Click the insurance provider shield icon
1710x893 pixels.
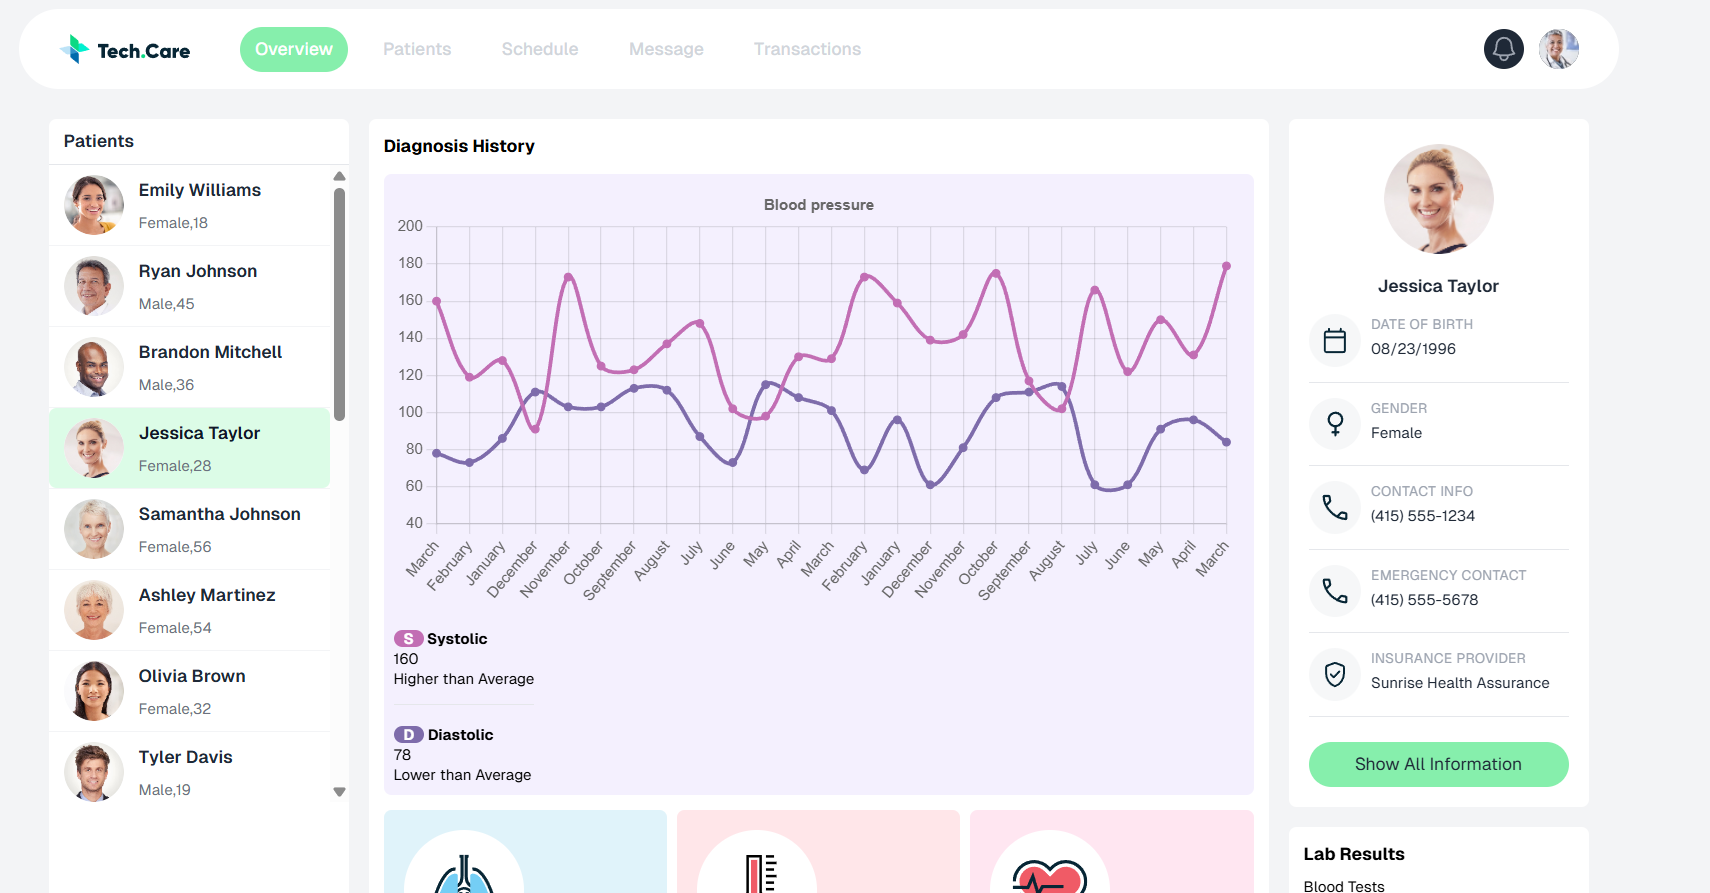[1334, 675]
